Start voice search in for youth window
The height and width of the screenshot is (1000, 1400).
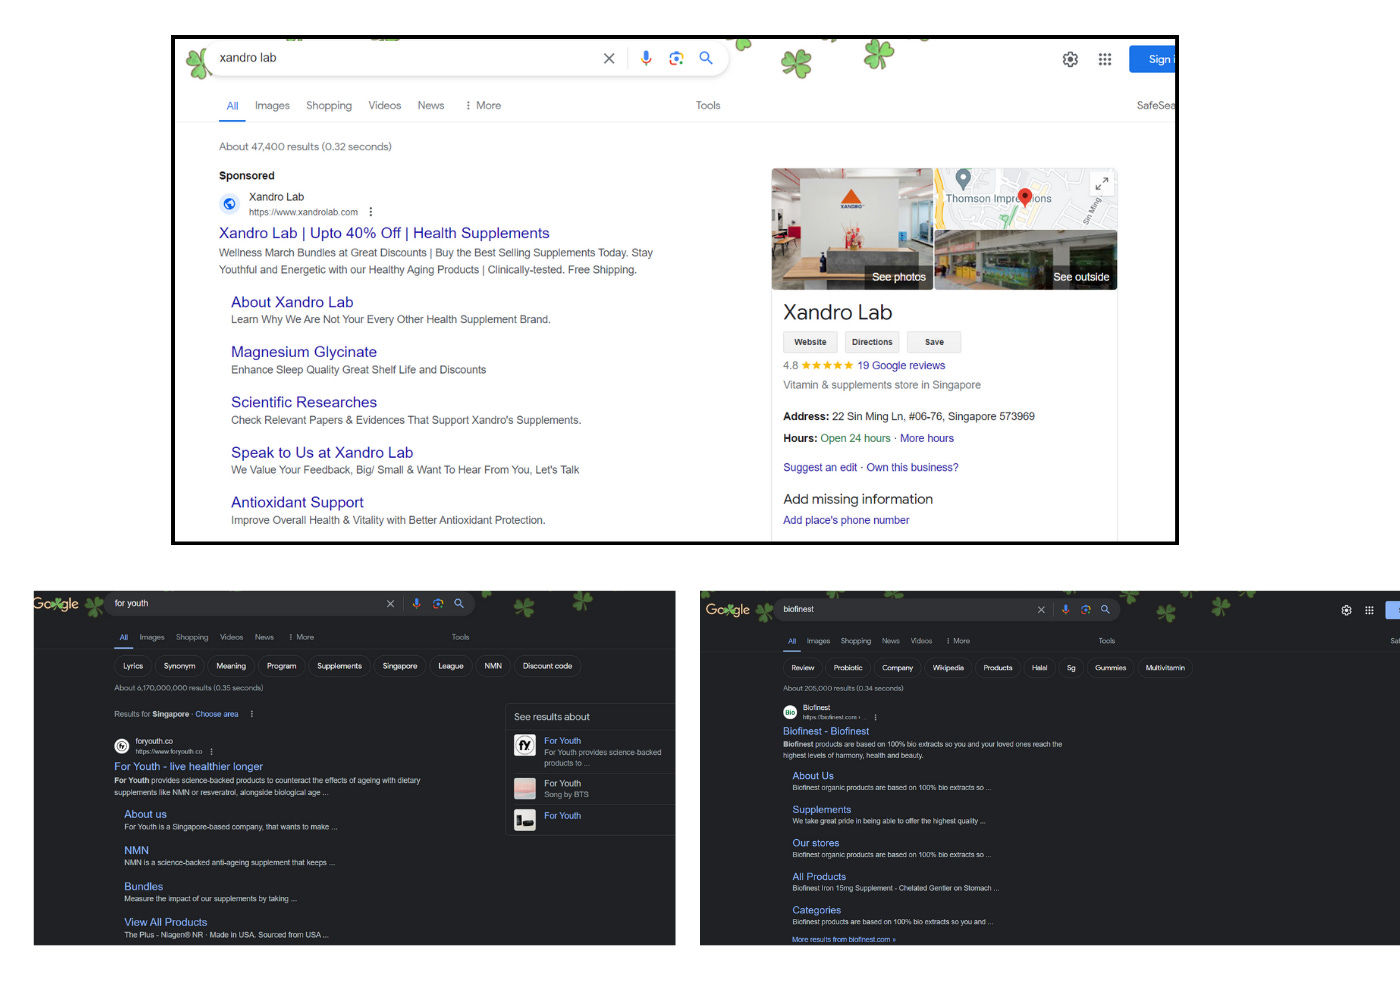(x=416, y=604)
